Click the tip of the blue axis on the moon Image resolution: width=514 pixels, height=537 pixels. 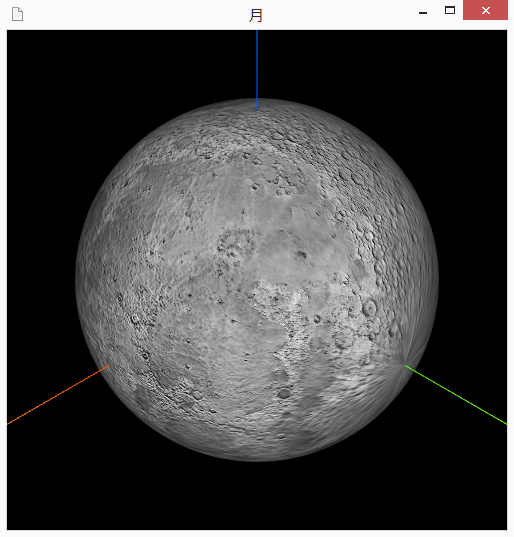click(x=257, y=108)
